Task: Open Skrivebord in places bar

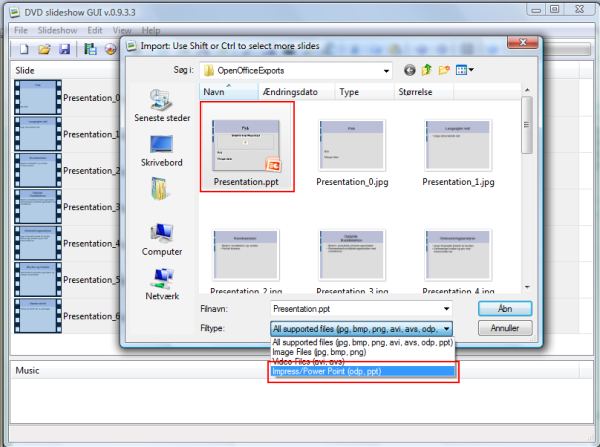Action: (x=161, y=151)
